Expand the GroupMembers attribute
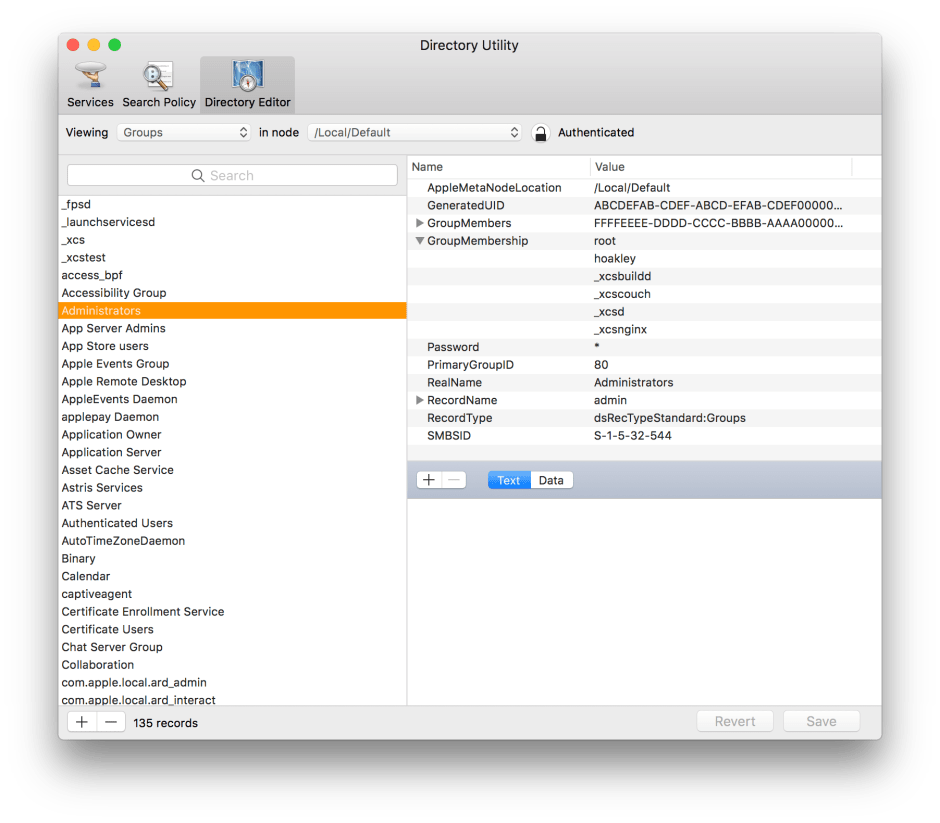This screenshot has width=940, height=823. click(420, 223)
